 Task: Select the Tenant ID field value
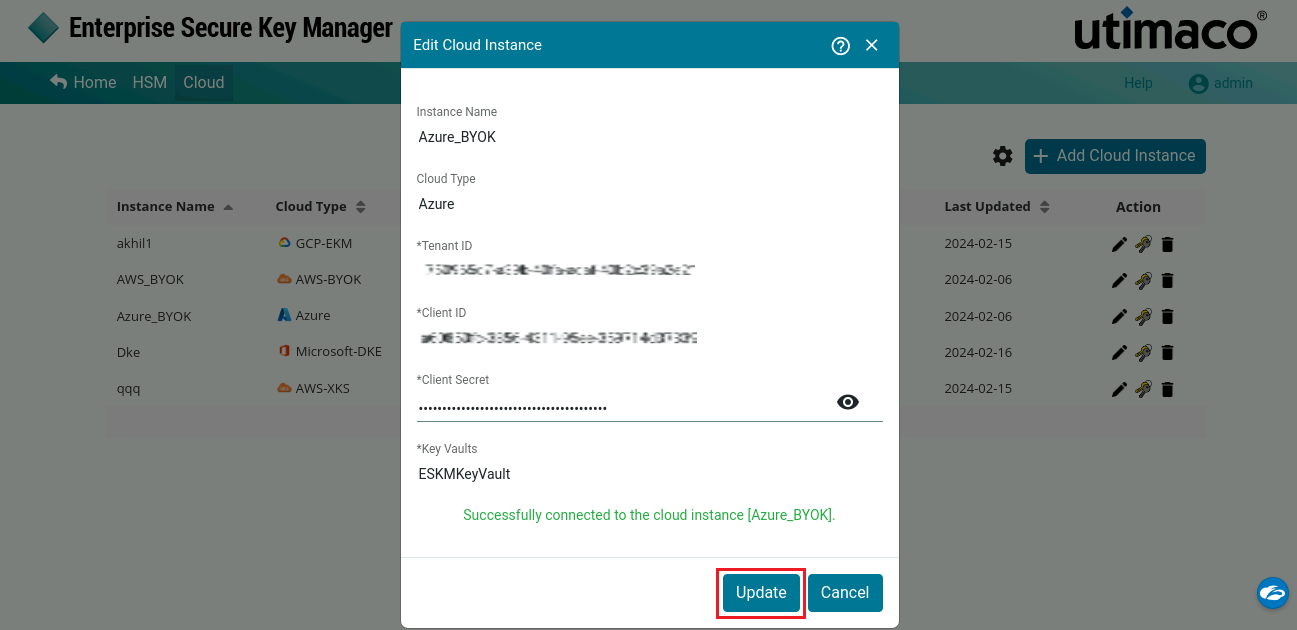[559, 270]
